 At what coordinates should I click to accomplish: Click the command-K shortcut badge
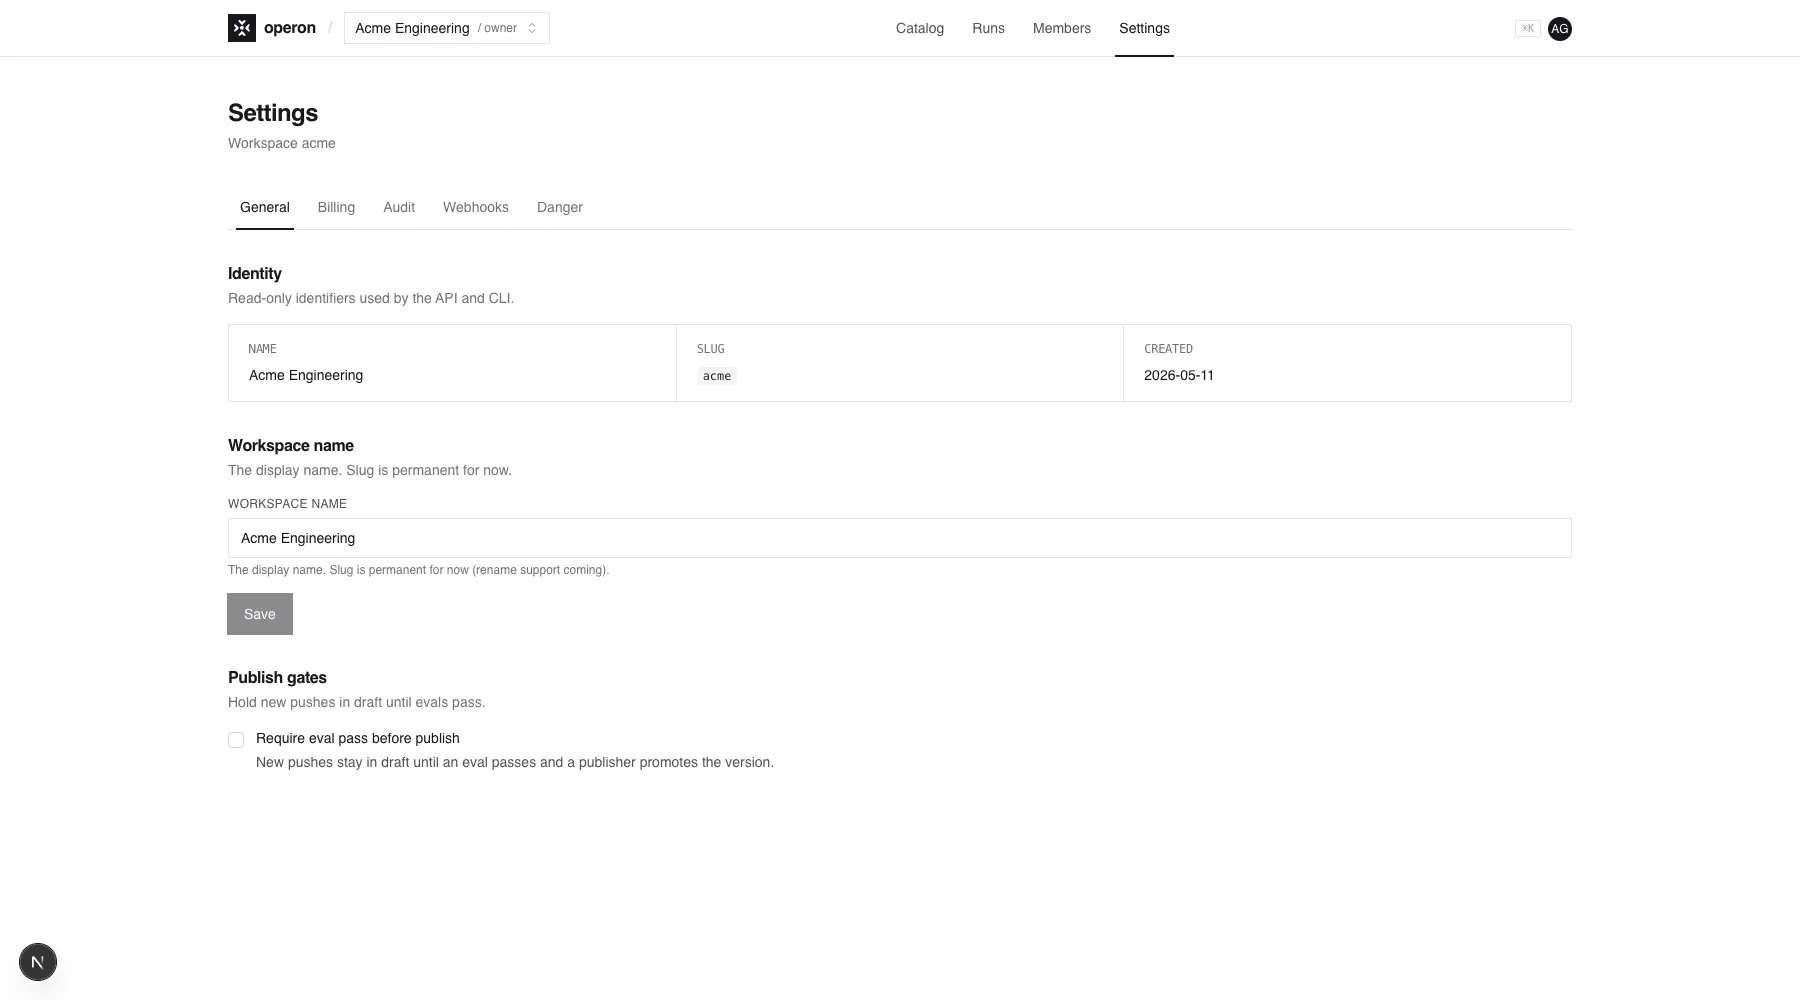click(1527, 29)
